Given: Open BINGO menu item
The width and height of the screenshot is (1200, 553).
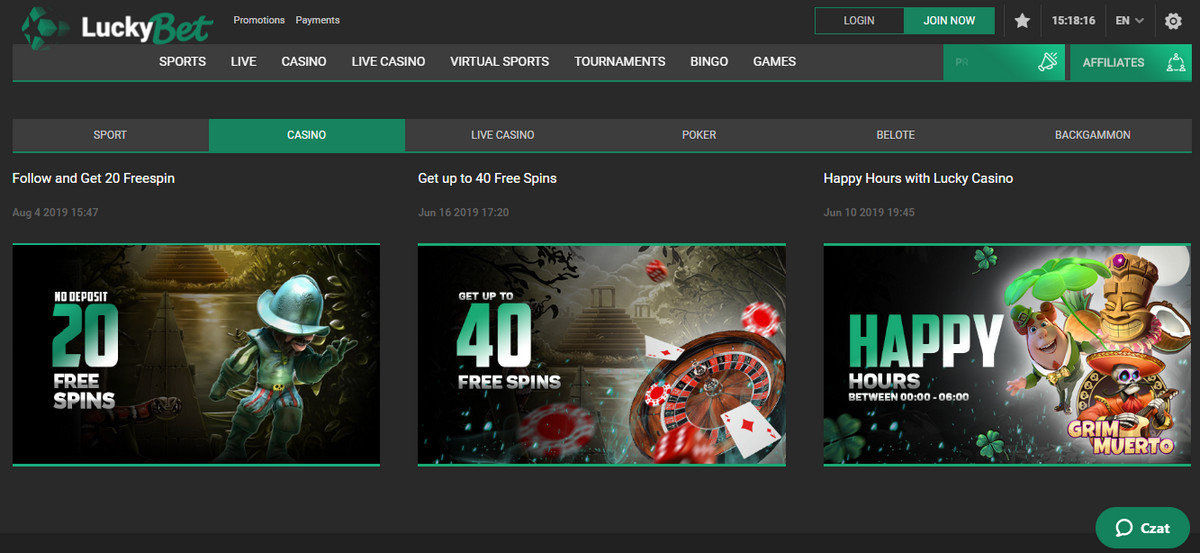Looking at the screenshot, I should point(709,62).
